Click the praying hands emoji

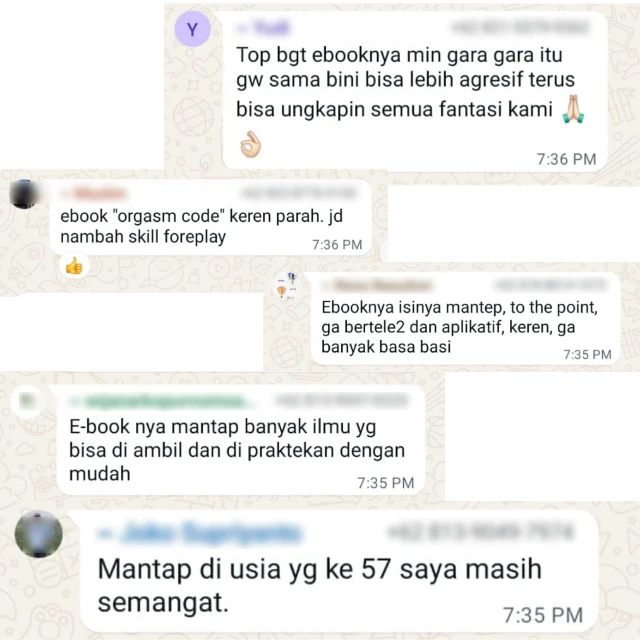point(573,109)
